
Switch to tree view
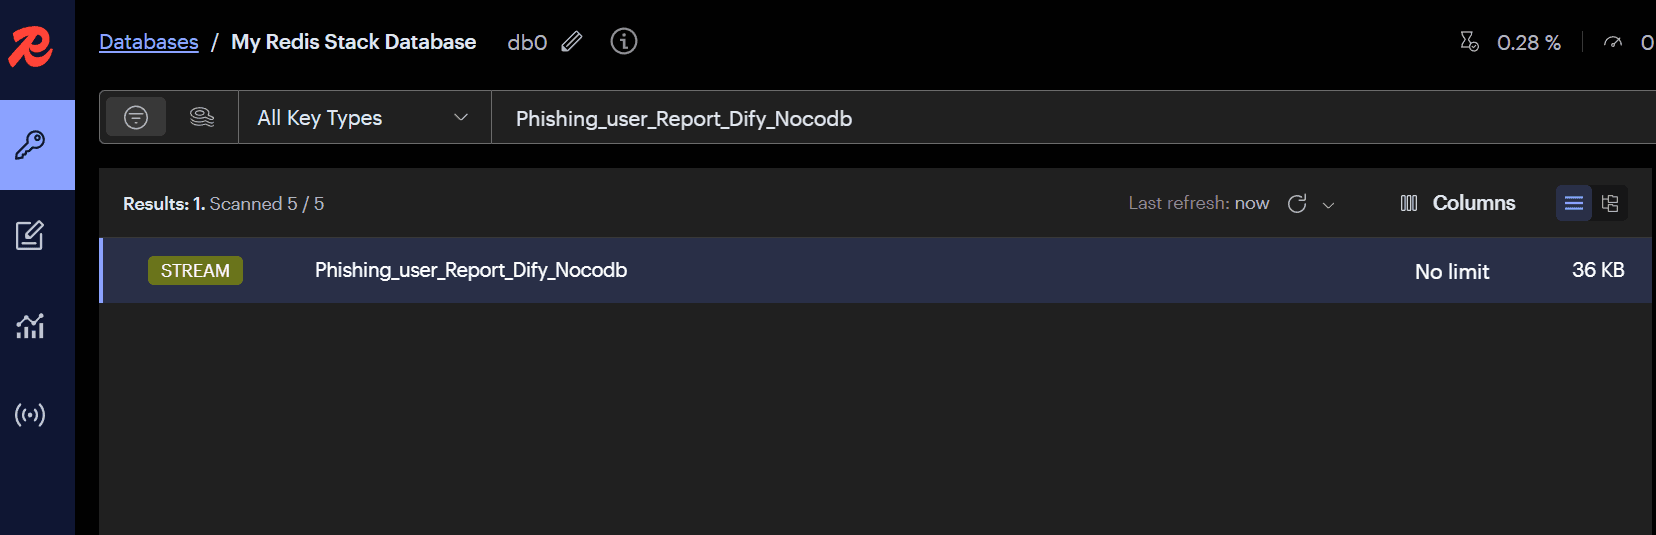point(1610,204)
